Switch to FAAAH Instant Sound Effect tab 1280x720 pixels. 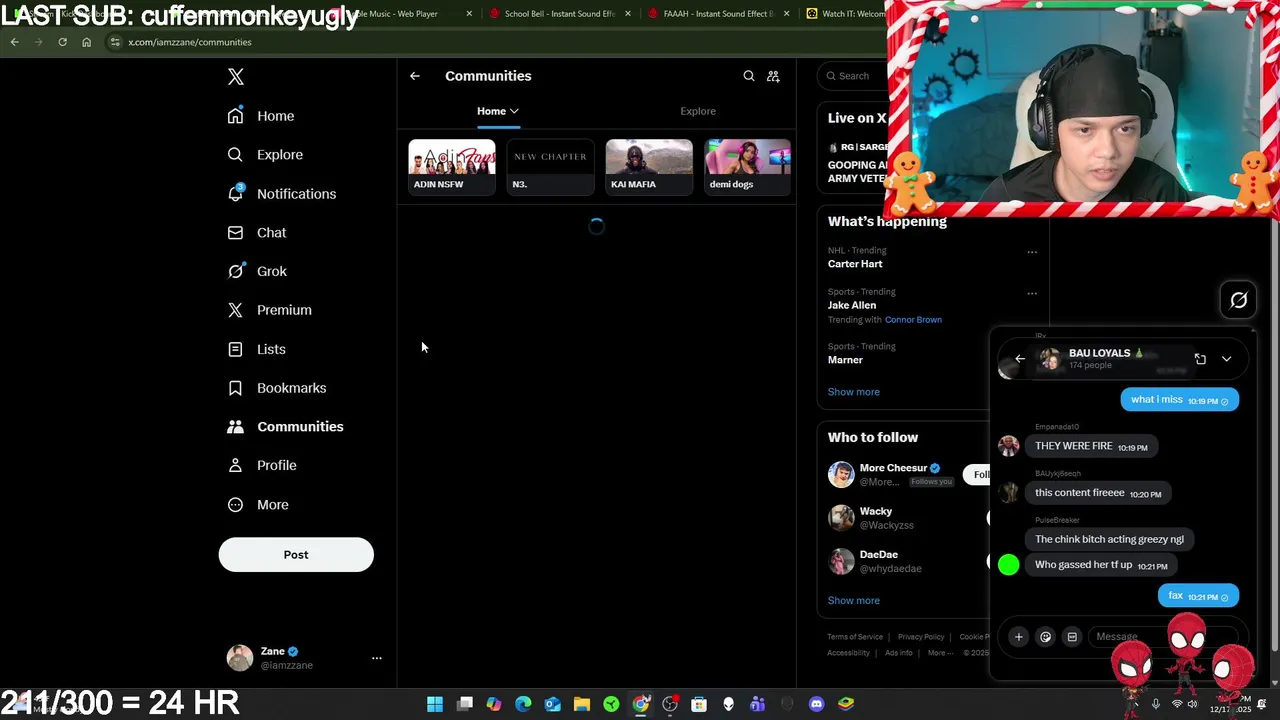click(719, 14)
